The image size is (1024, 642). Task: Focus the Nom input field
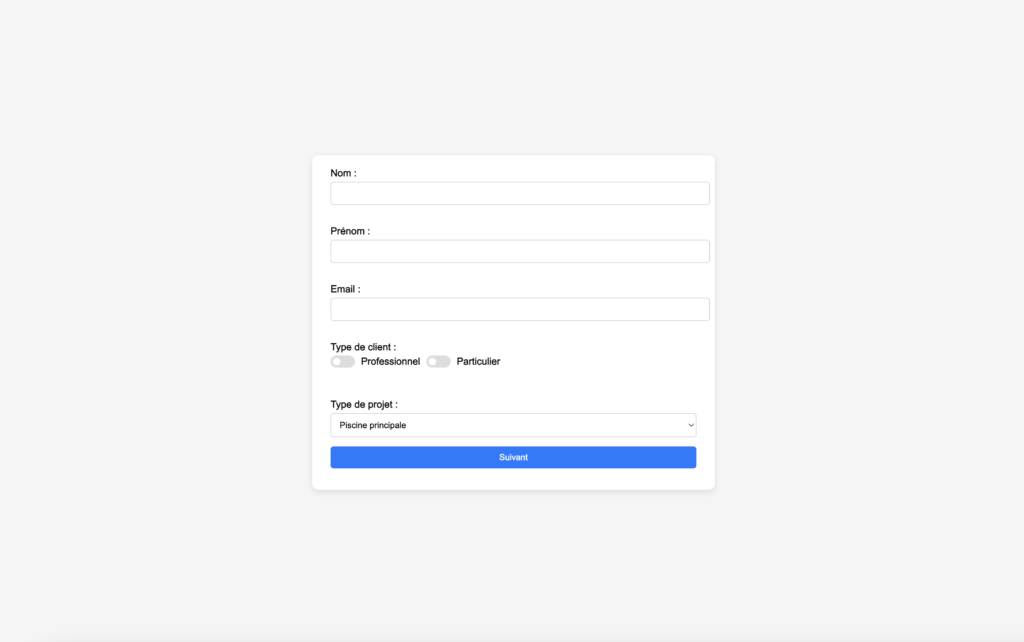click(520, 193)
